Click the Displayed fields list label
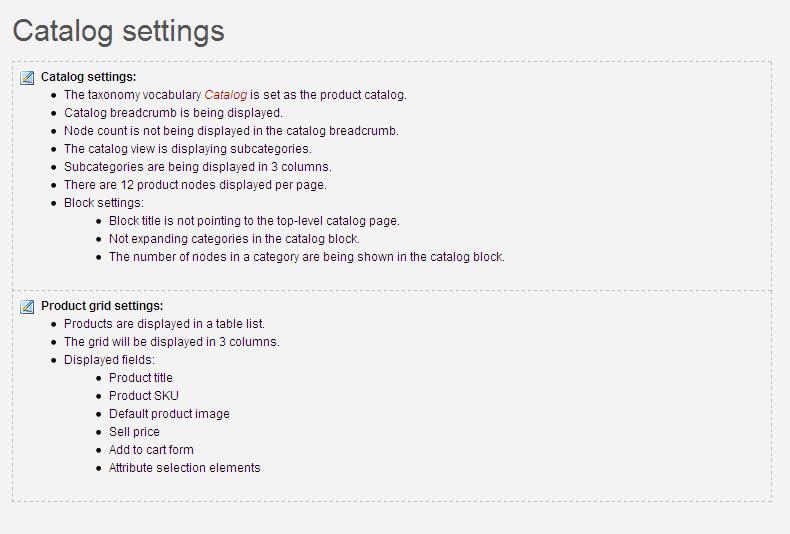 (x=109, y=360)
